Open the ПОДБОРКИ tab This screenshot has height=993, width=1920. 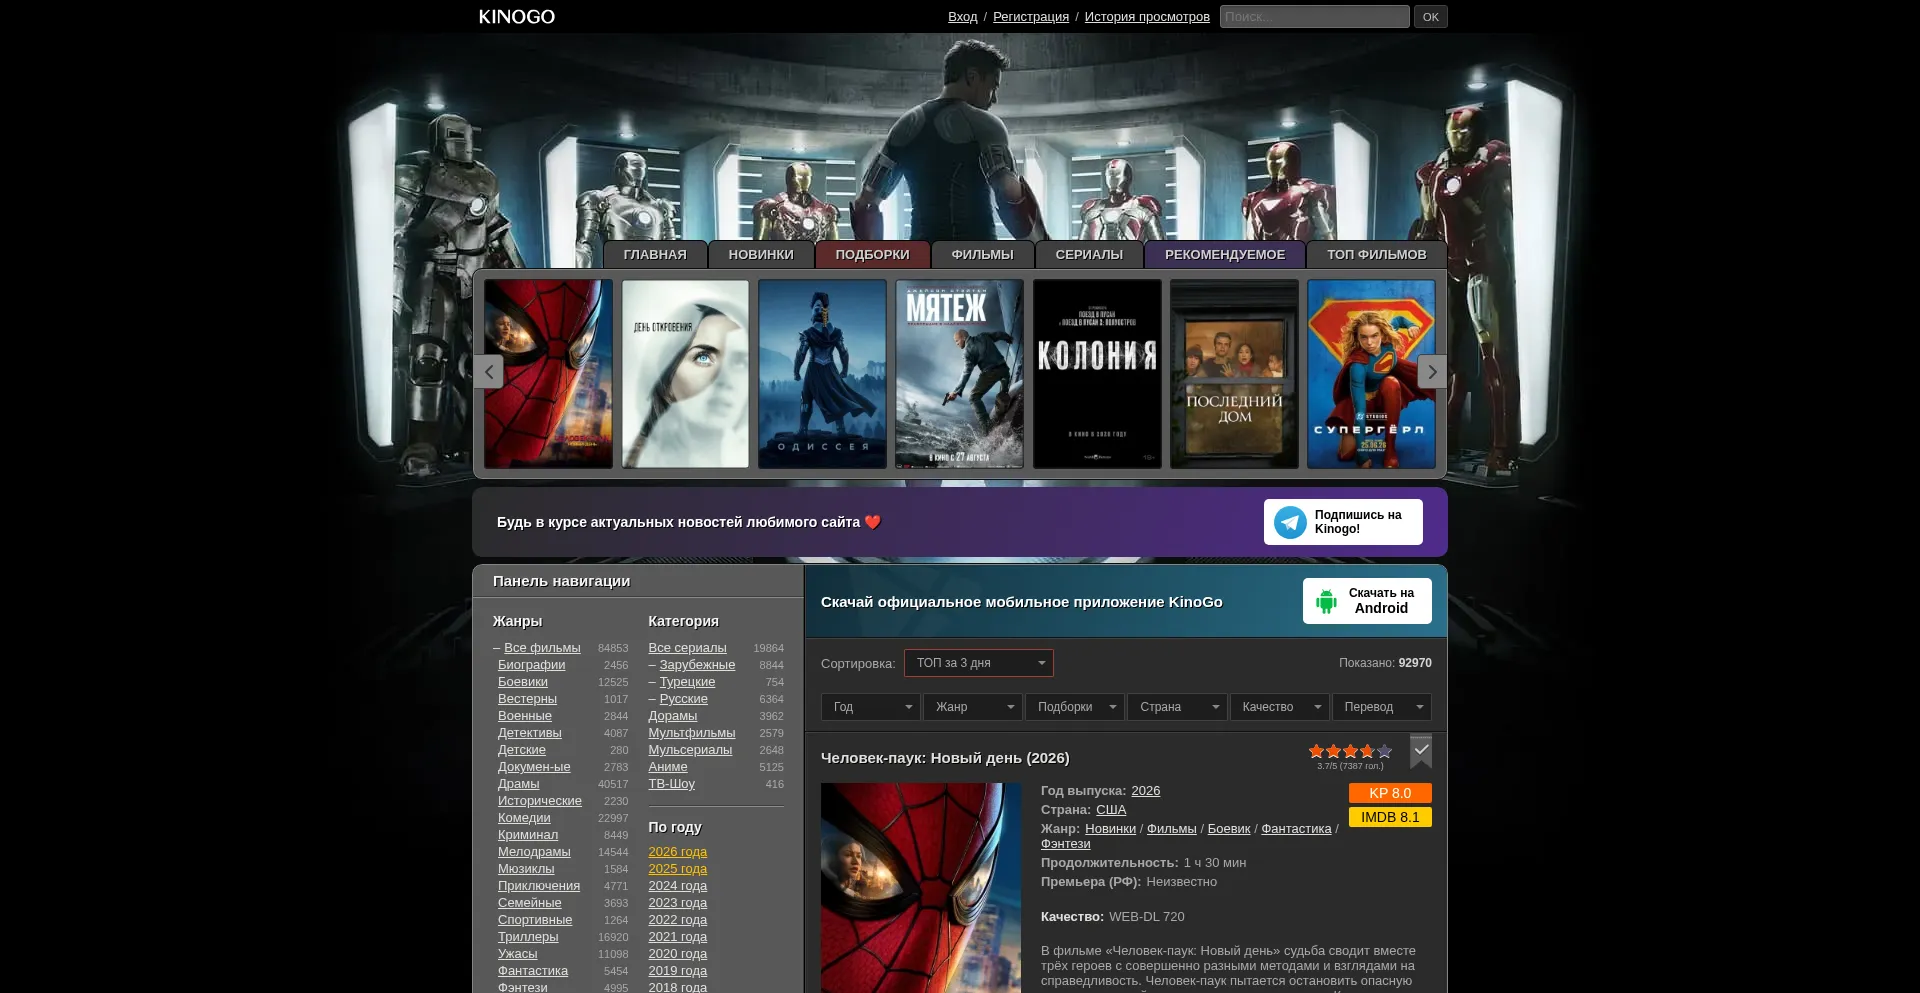873,255
